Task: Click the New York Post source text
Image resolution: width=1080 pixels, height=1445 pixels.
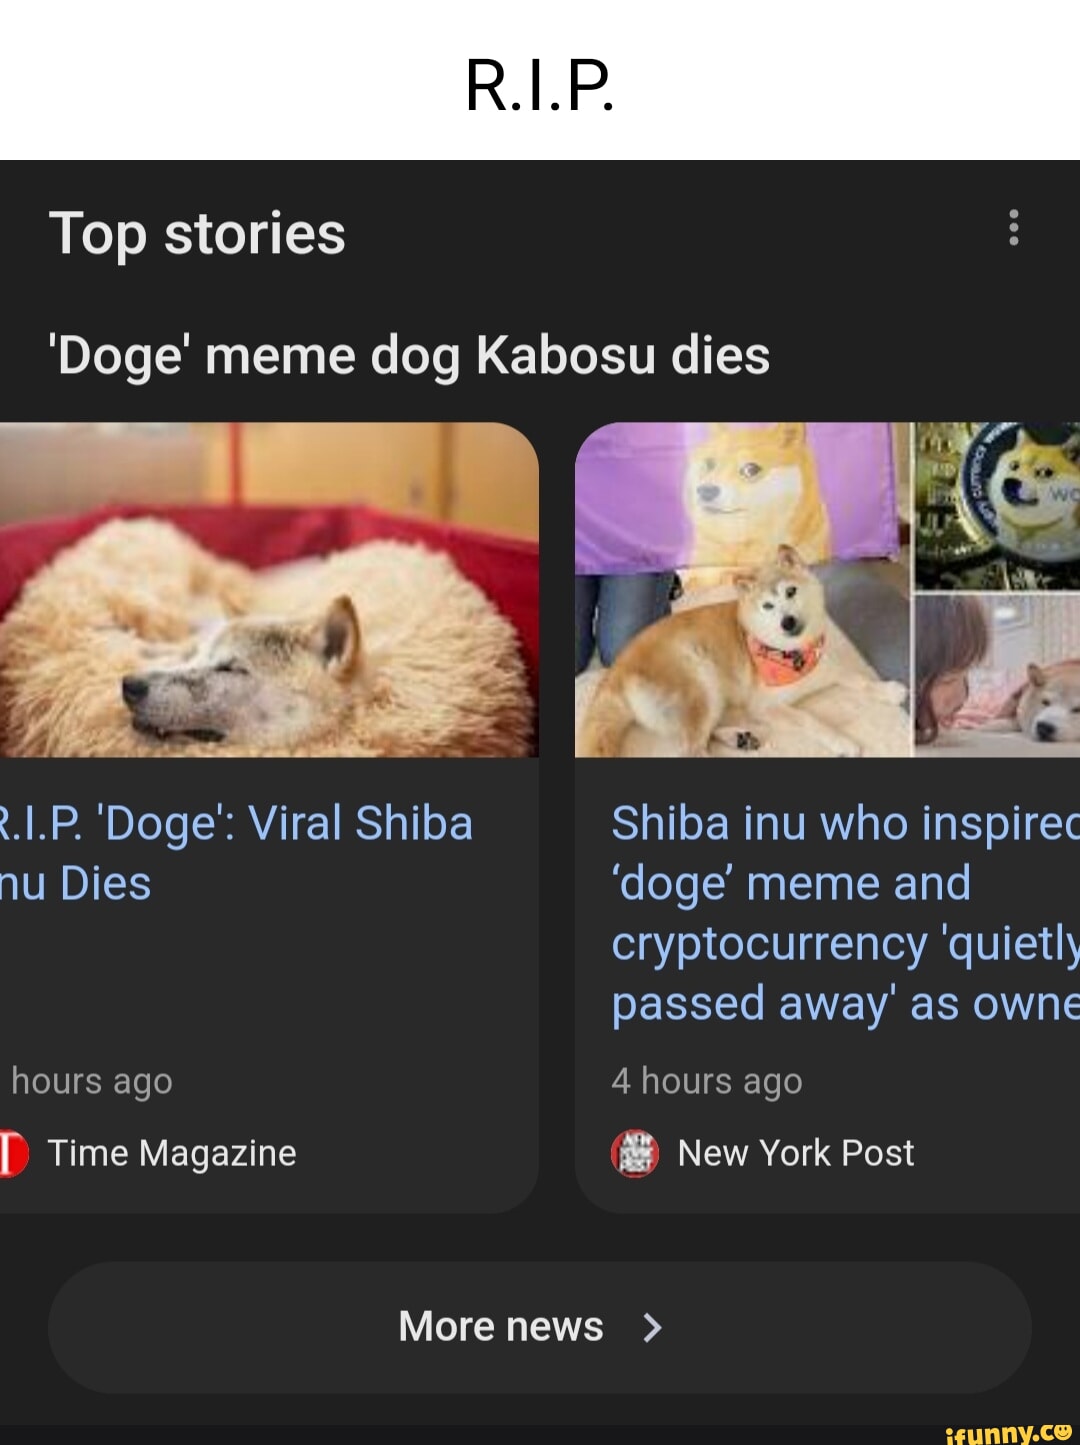Action: coord(795,1152)
